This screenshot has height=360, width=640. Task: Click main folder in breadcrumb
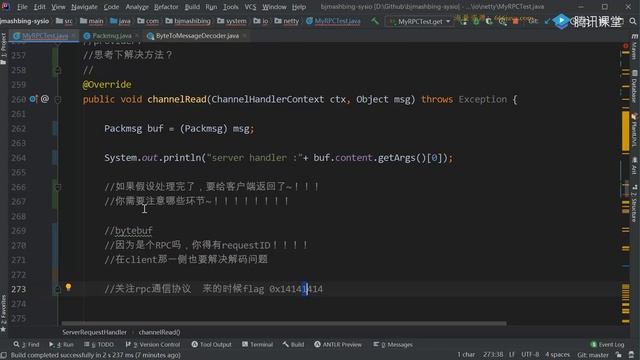[x=92, y=21]
